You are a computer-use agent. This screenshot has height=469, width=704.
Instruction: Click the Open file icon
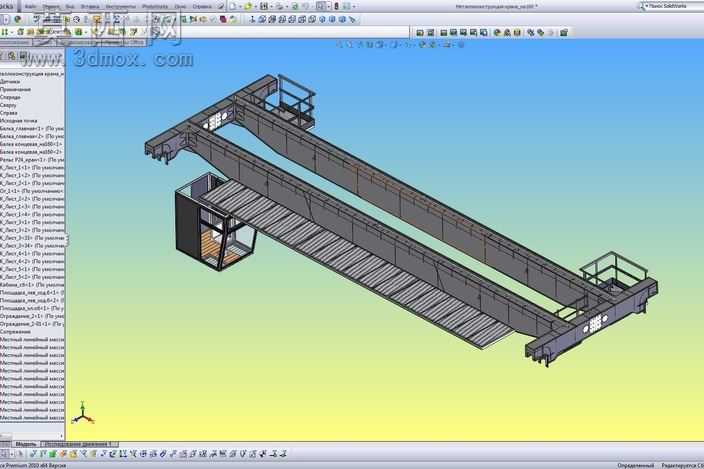(x=248, y=6)
